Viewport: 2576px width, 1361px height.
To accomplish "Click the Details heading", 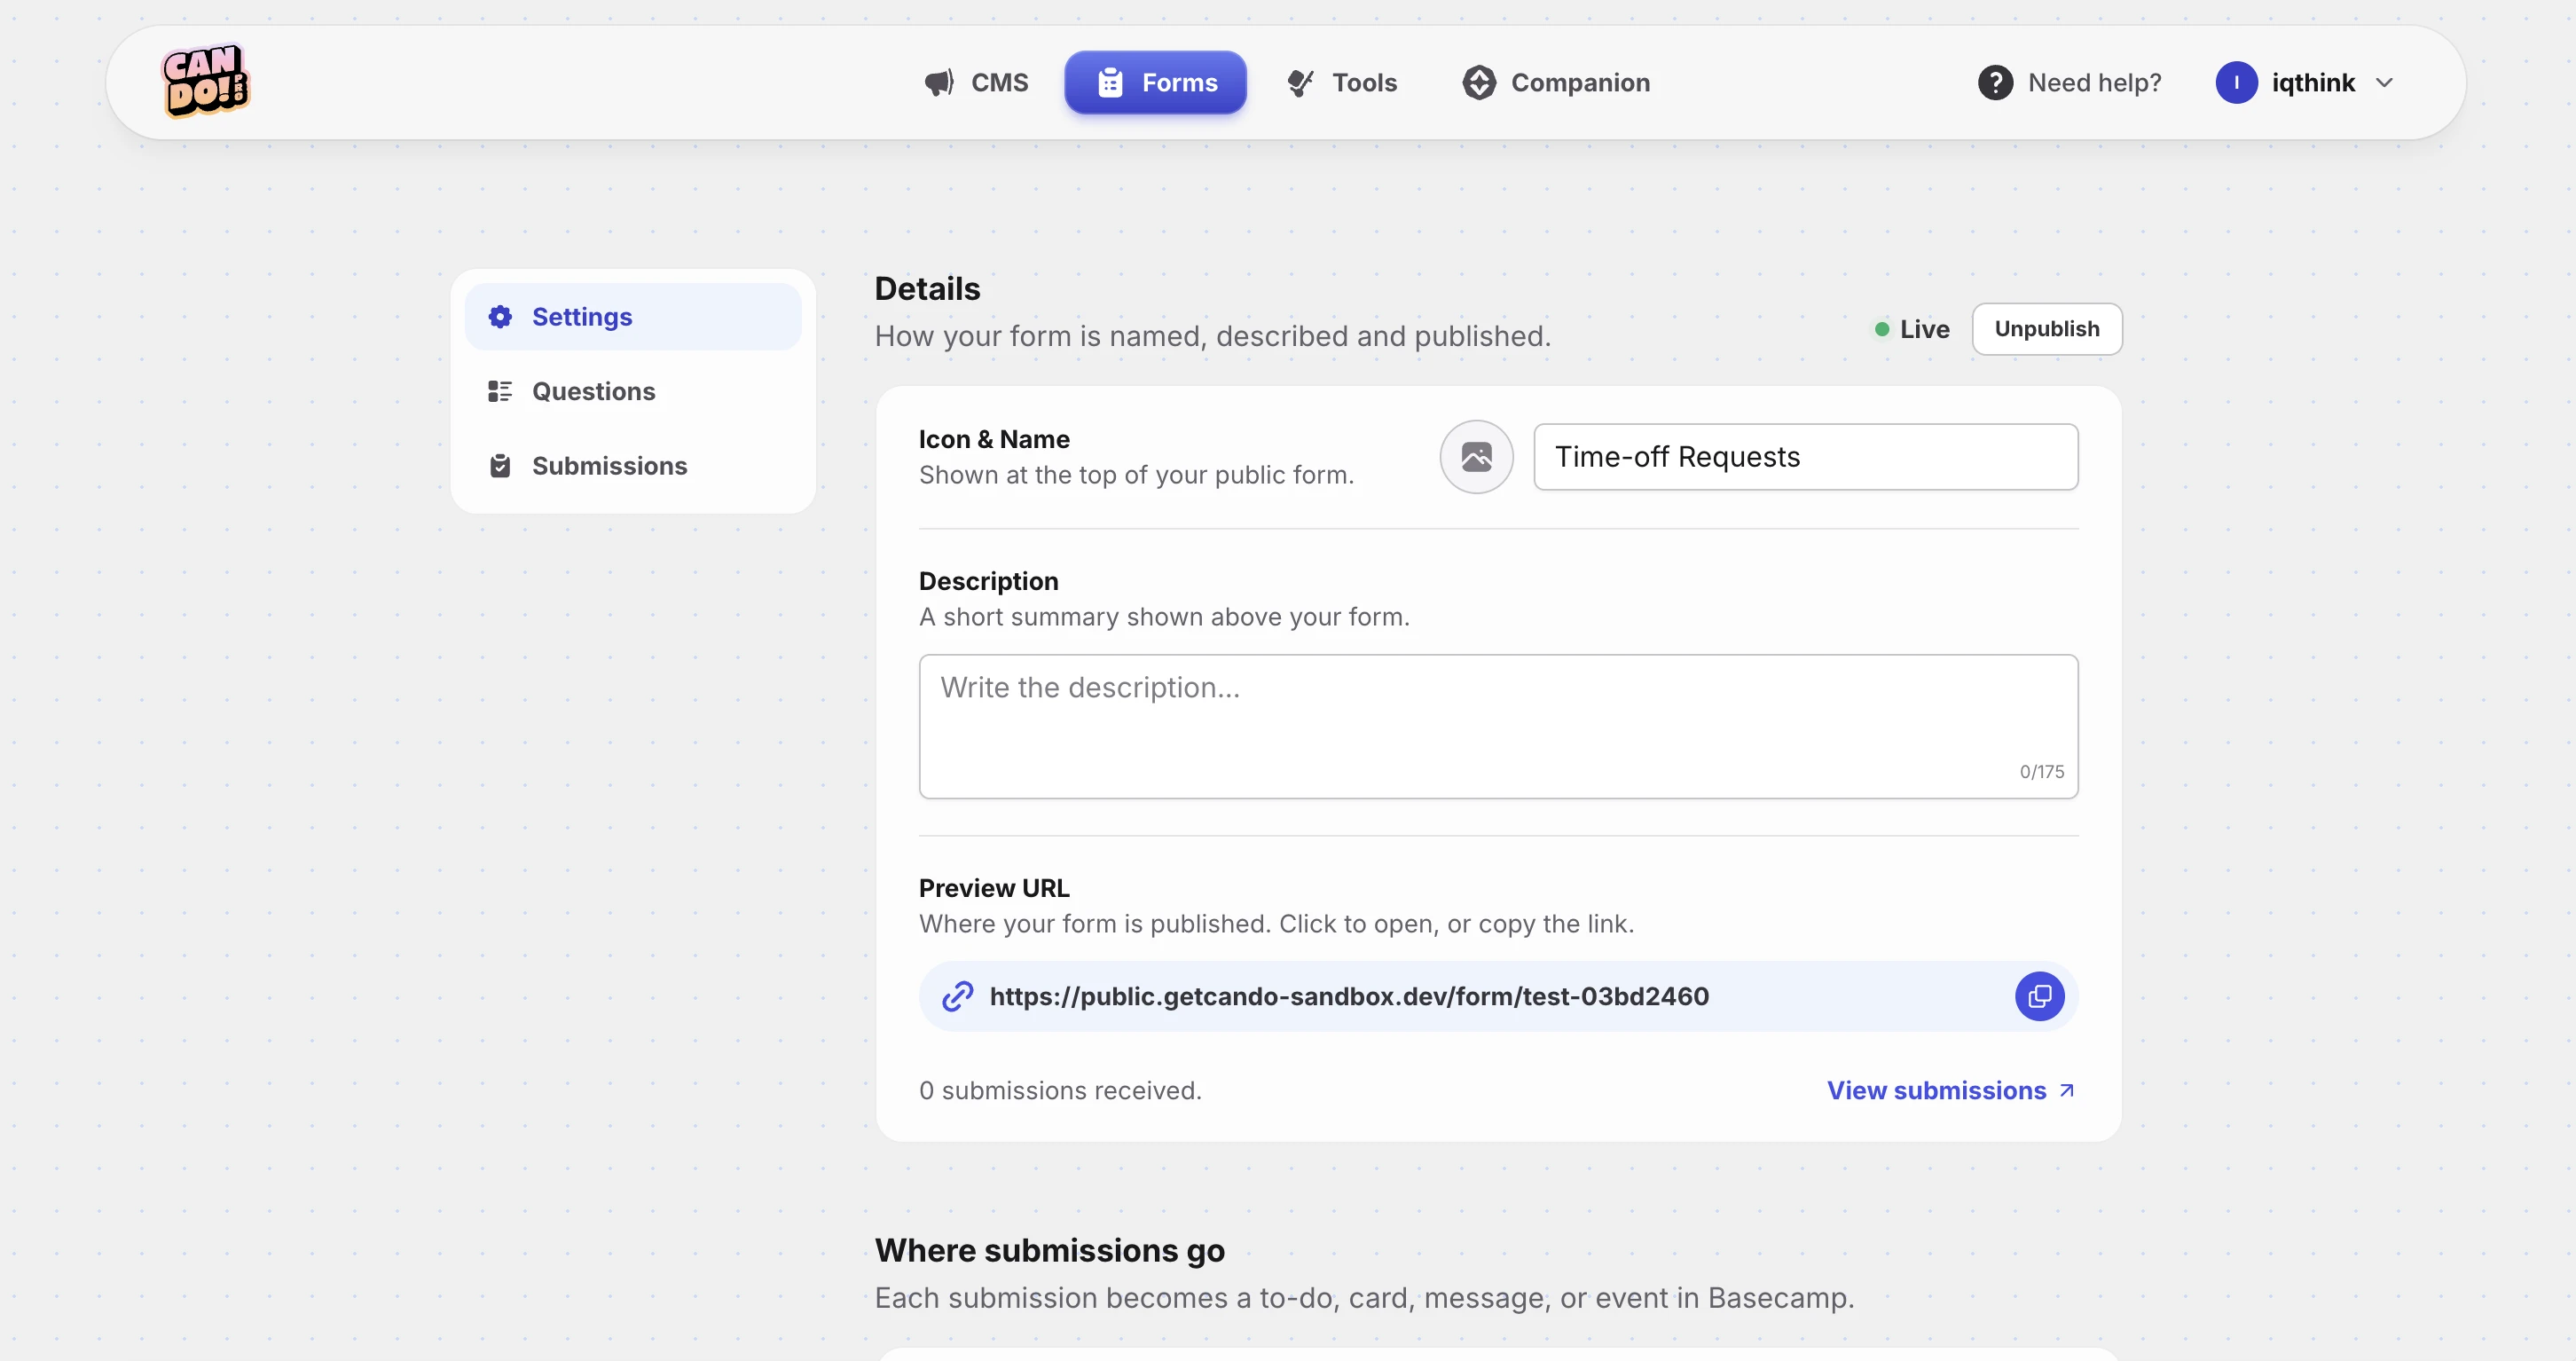I will 927,289.
